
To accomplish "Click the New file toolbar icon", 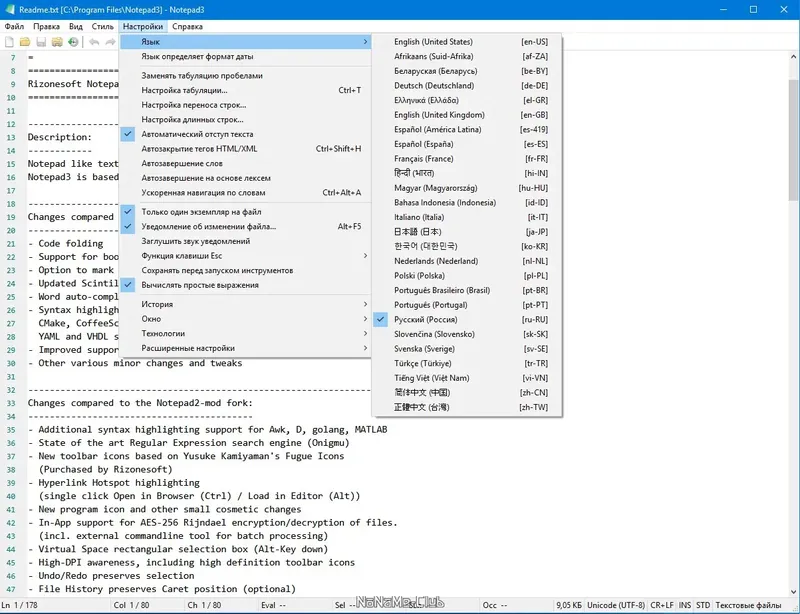I will tap(9, 42).
